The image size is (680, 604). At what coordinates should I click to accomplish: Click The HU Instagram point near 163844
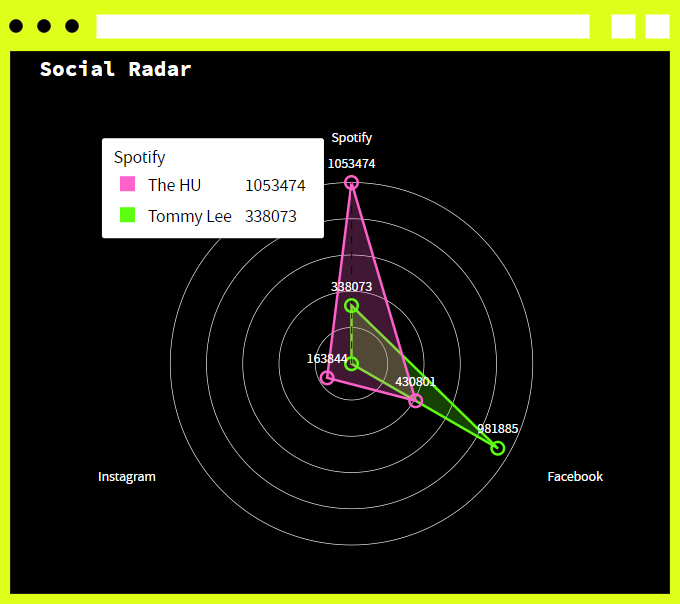pos(327,378)
